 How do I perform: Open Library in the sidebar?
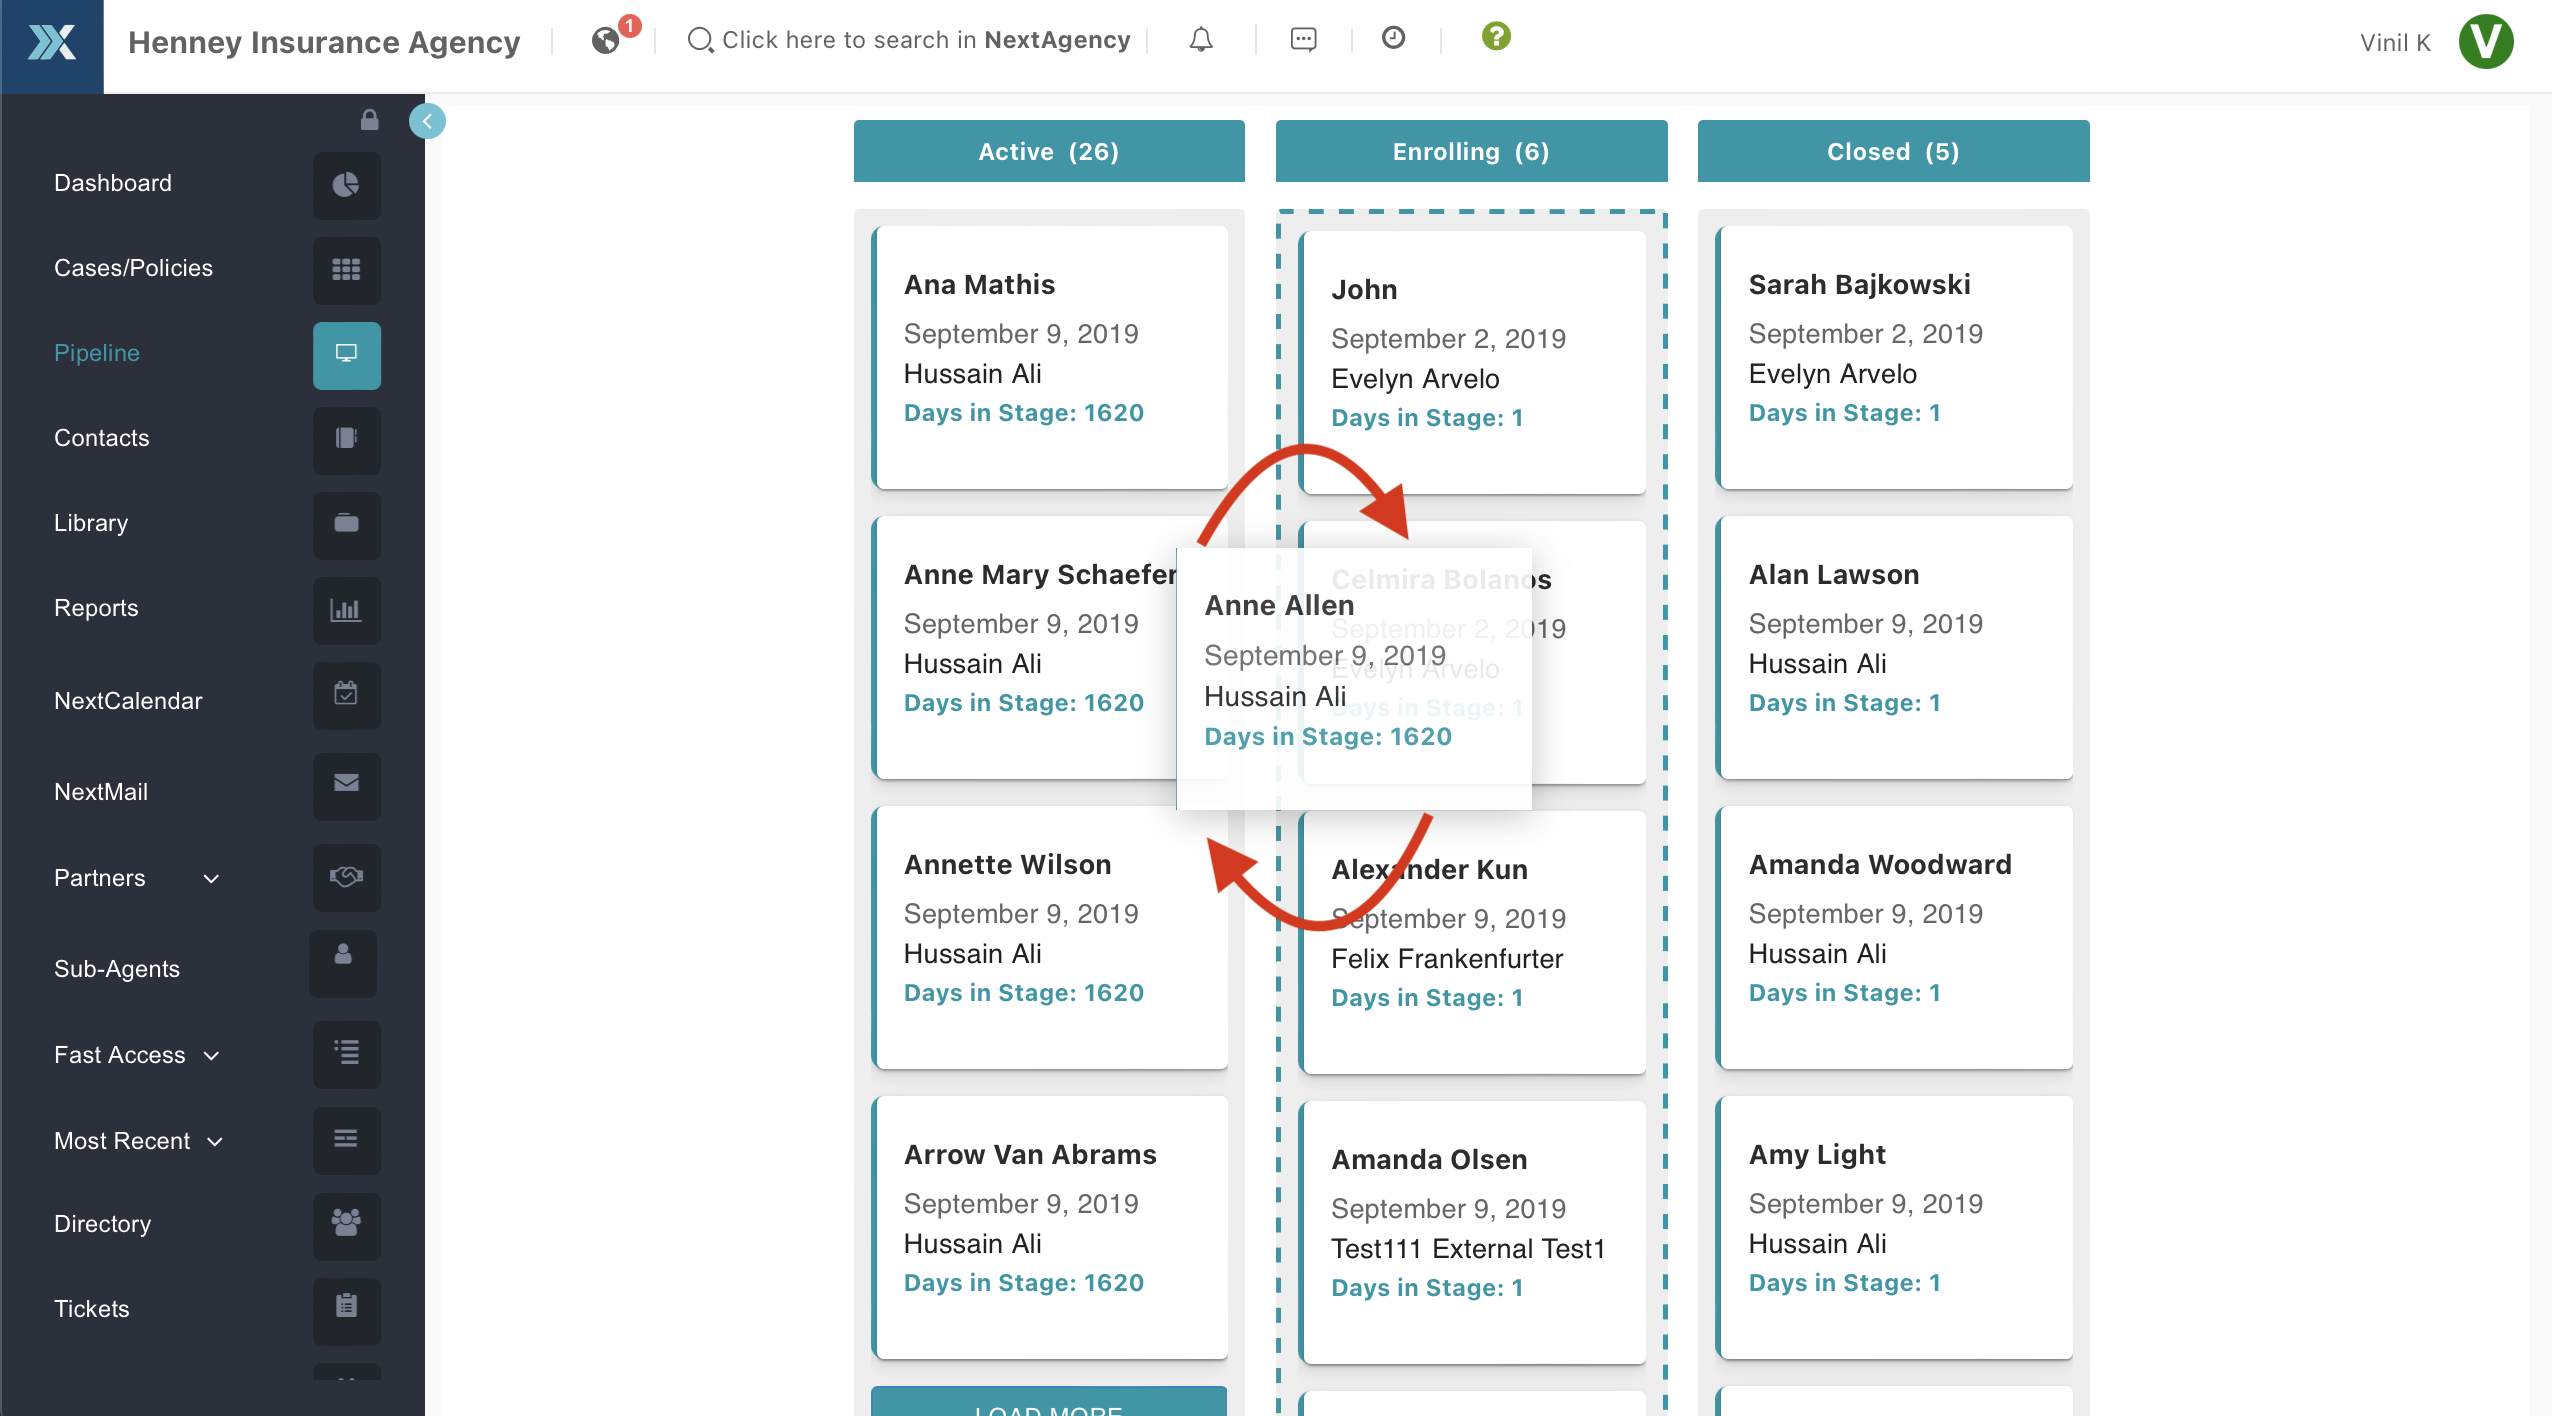pyautogui.click(x=91, y=523)
